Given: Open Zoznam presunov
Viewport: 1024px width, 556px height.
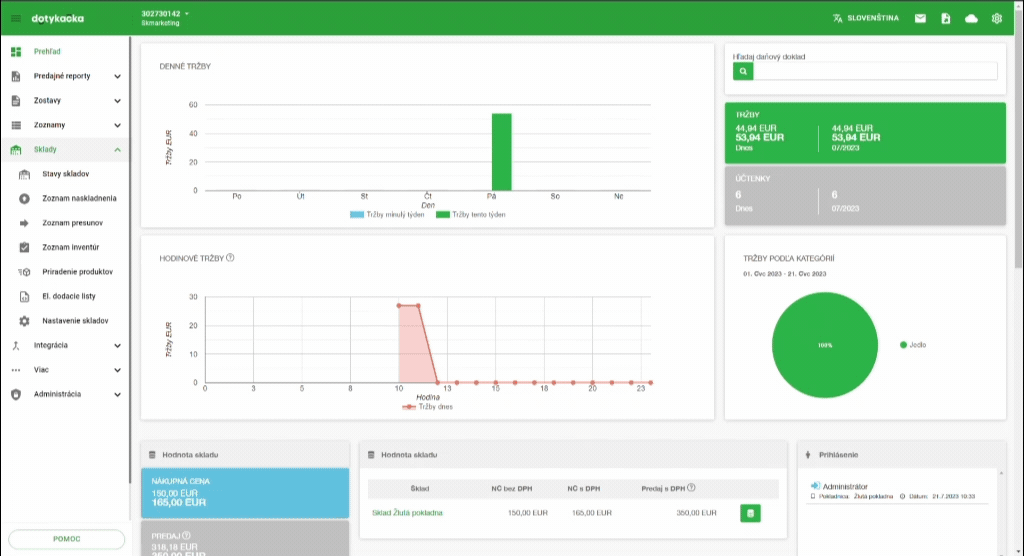Looking at the screenshot, I should 72,223.
